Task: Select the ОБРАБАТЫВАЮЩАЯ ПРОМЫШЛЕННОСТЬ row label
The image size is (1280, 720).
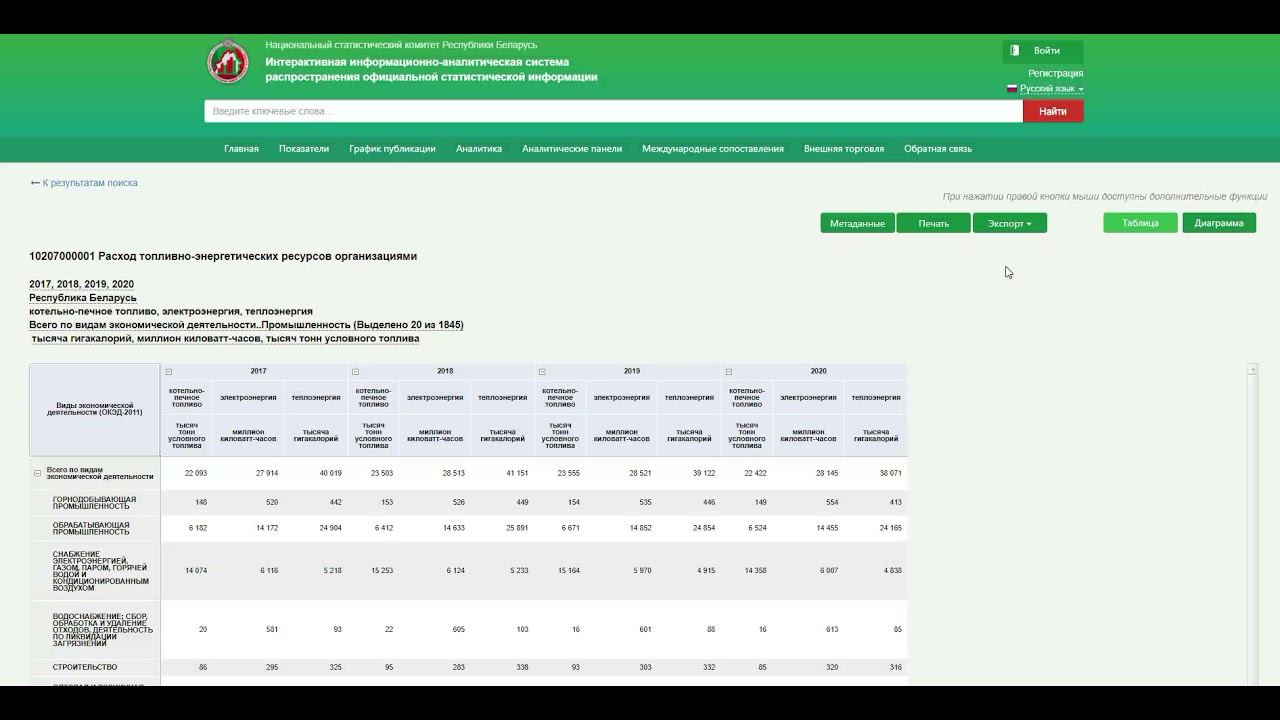Action: coord(95,528)
